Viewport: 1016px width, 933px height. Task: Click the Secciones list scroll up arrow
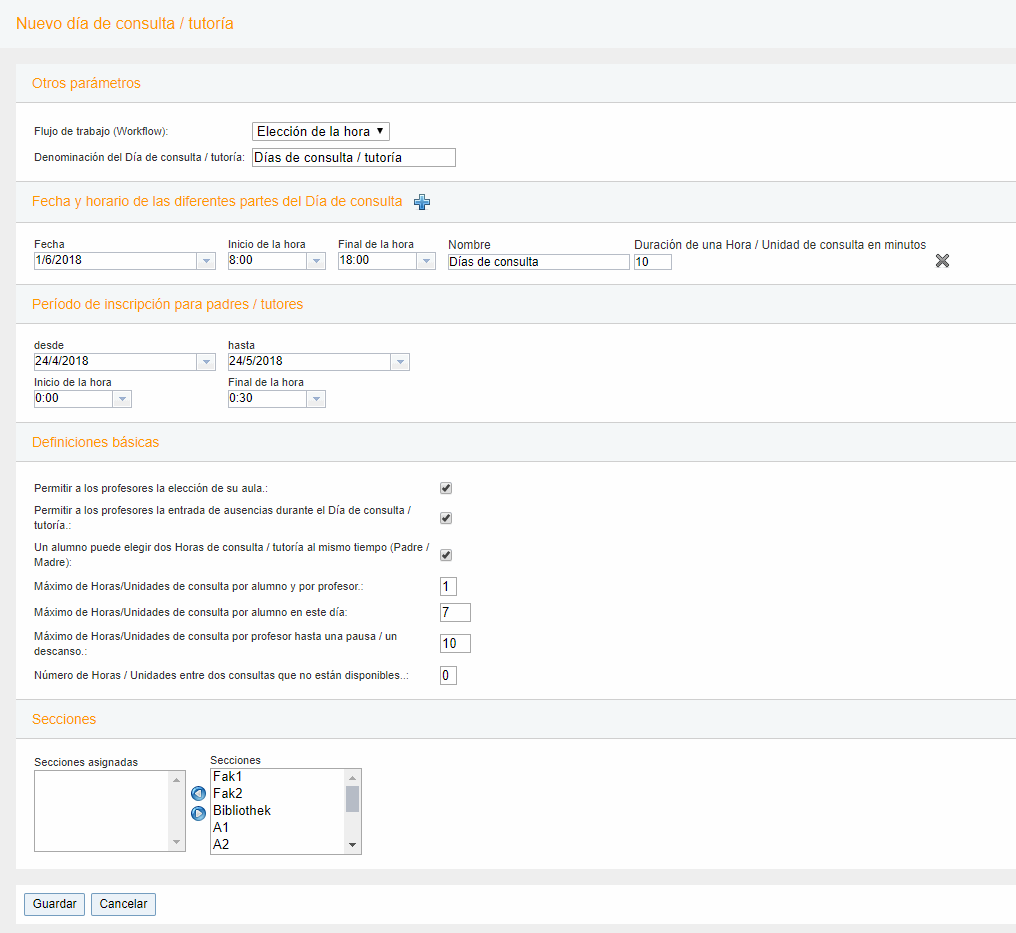coord(352,778)
